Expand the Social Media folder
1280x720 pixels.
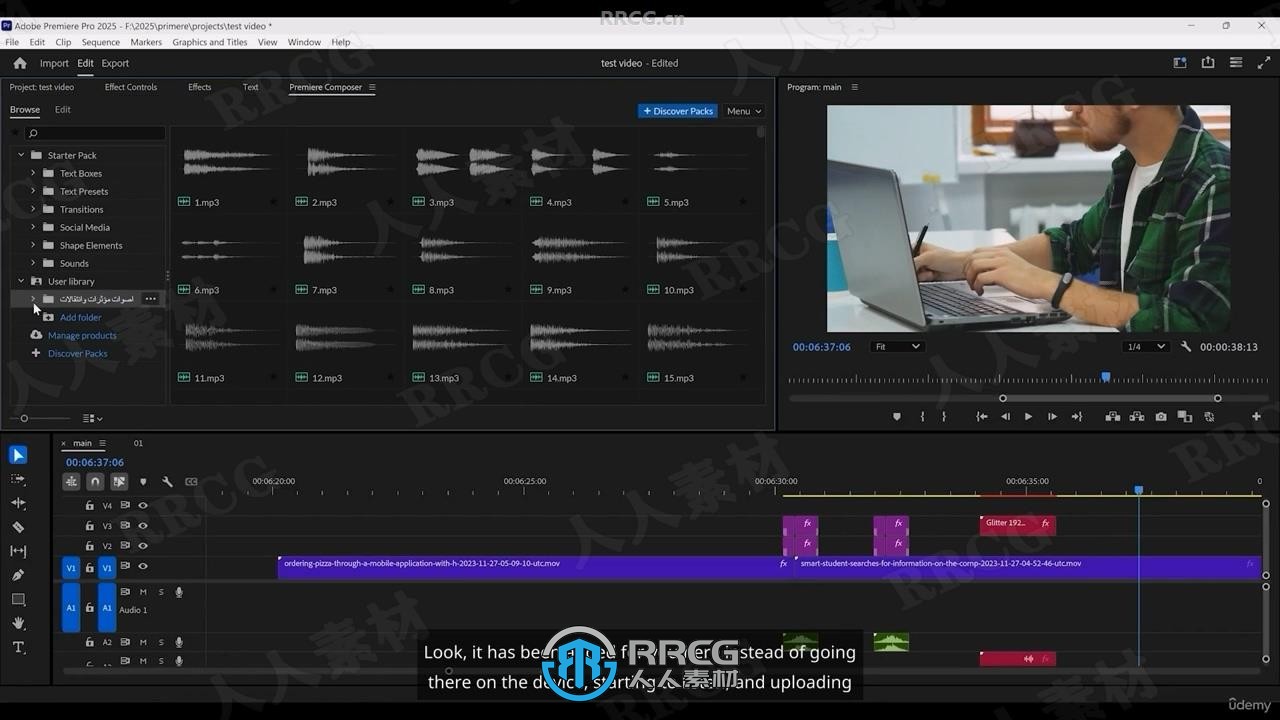pyautogui.click(x=33, y=227)
